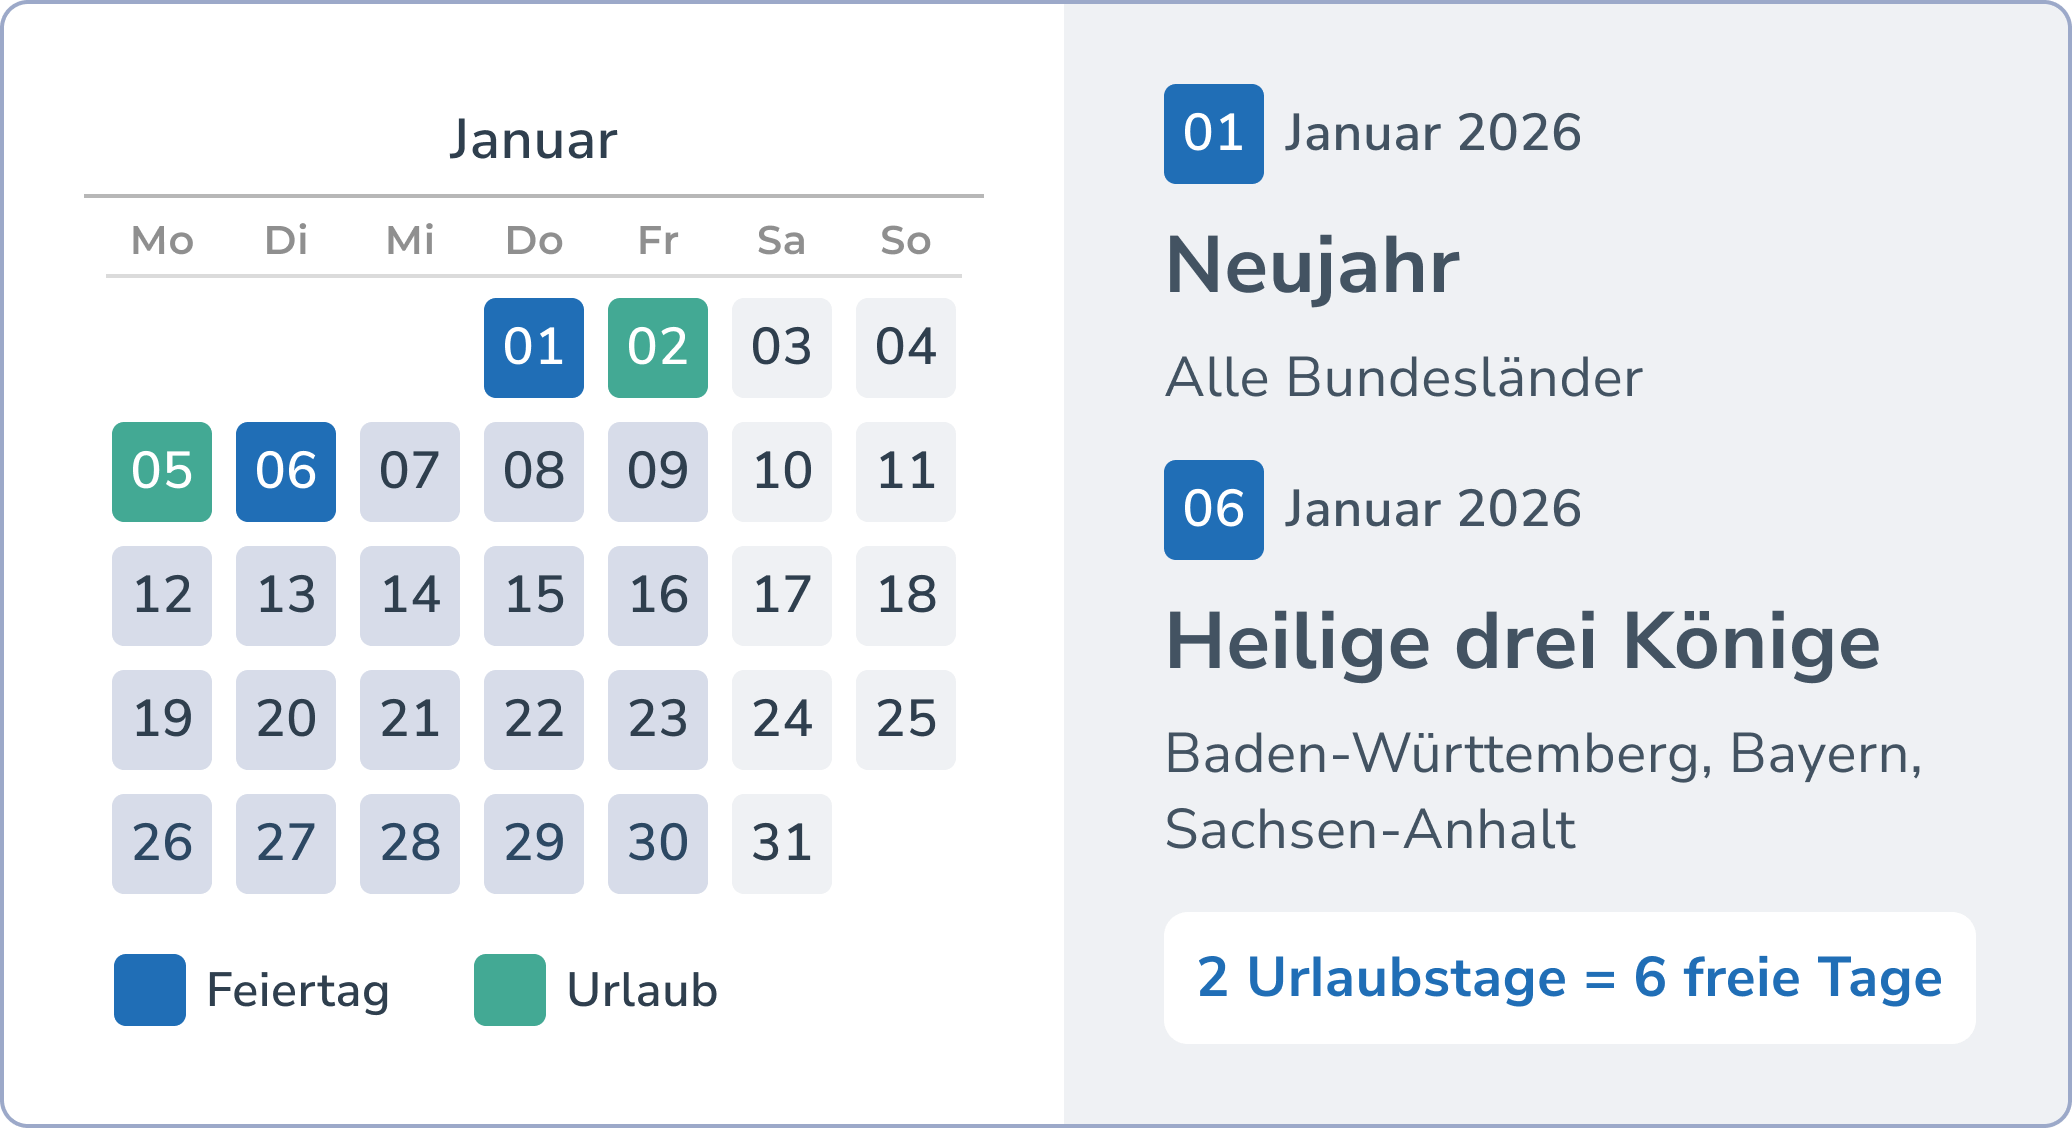The width and height of the screenshot is (2072, 1128).
Task: Select the holiday-marked January 6 in the calendar
Action: (x=285, y=471)
